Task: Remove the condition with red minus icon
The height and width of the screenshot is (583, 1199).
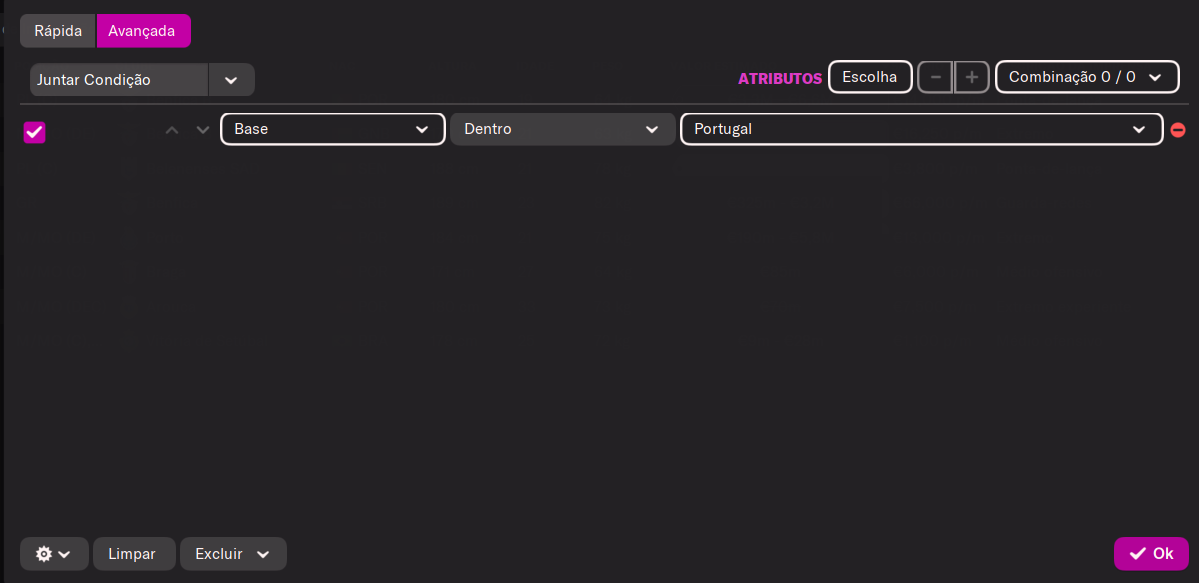Action: (1178, 130)
